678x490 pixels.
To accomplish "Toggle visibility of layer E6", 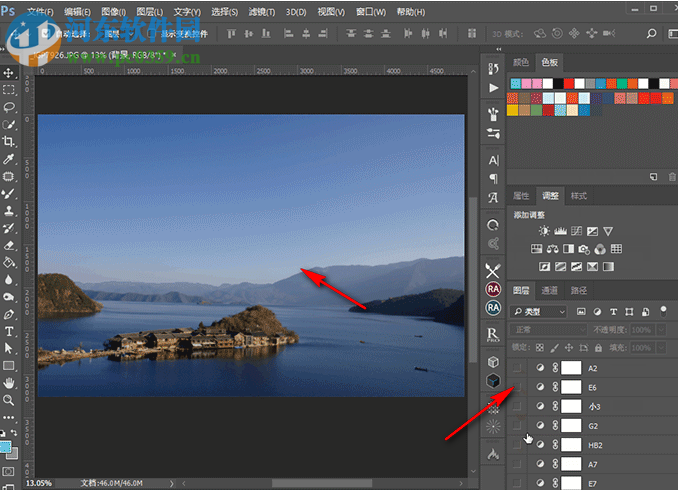I will [x=517, y=387].
